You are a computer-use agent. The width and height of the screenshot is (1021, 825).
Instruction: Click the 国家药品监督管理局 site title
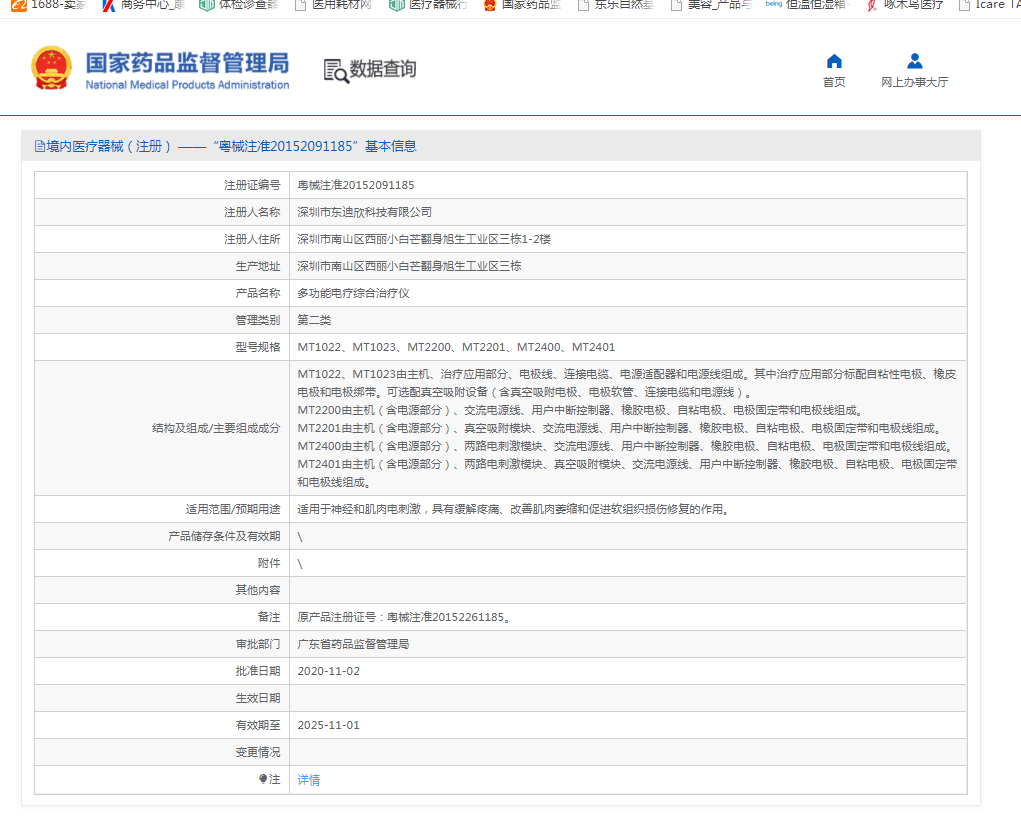187,63
